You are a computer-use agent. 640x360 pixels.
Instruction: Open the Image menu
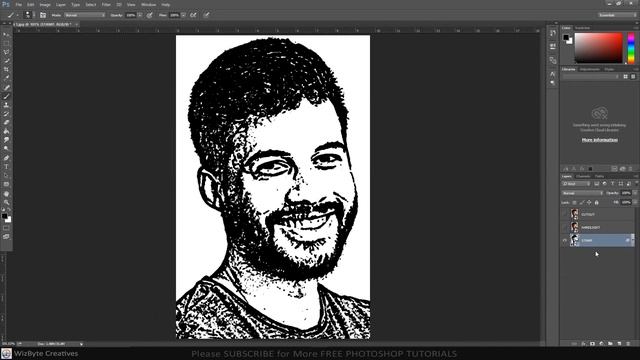coord(45,4)
